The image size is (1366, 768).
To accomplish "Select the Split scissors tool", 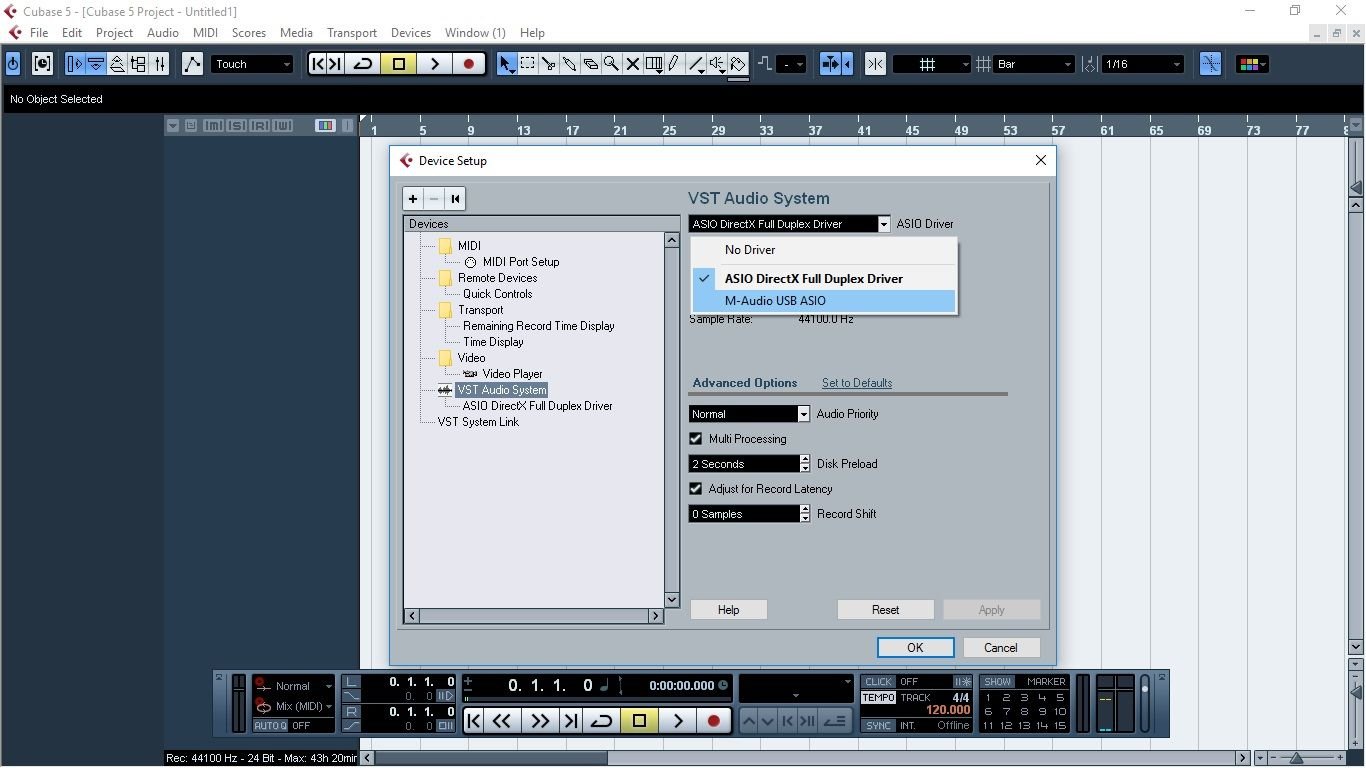I will pos(549,64).
